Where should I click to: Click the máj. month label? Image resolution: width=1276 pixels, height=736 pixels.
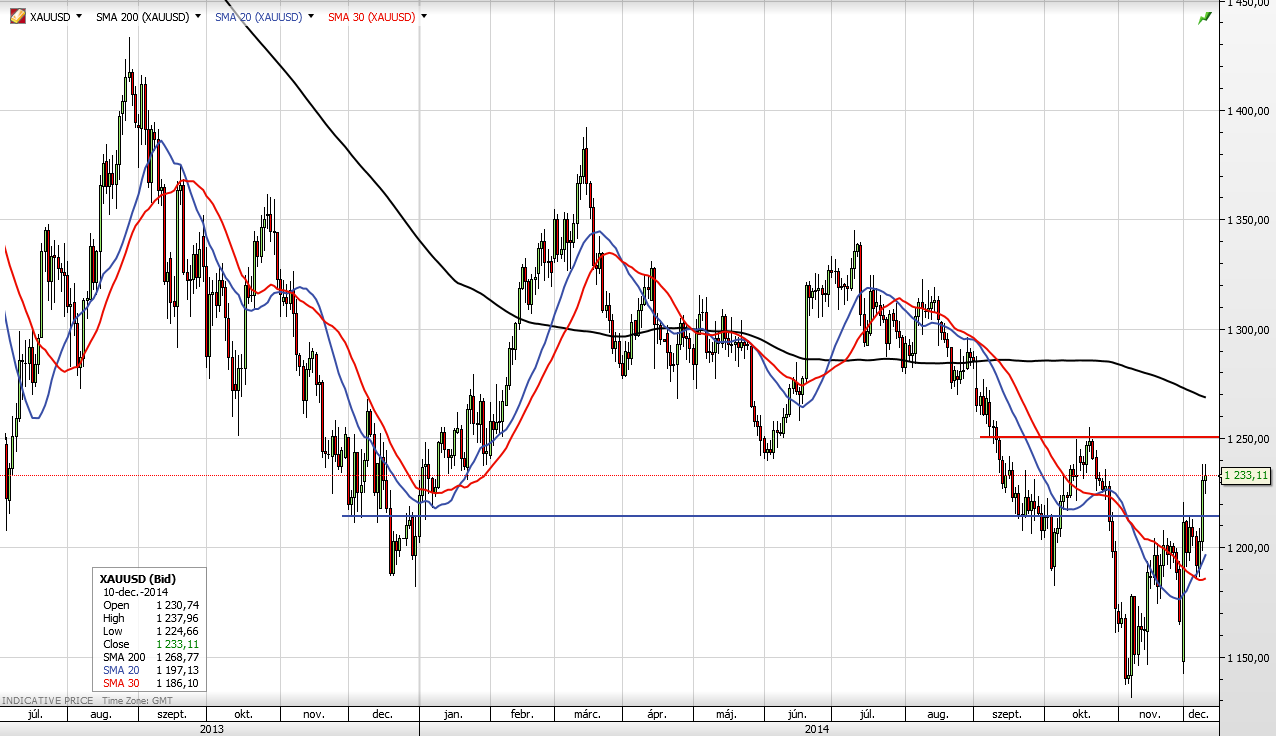(727, 715)
